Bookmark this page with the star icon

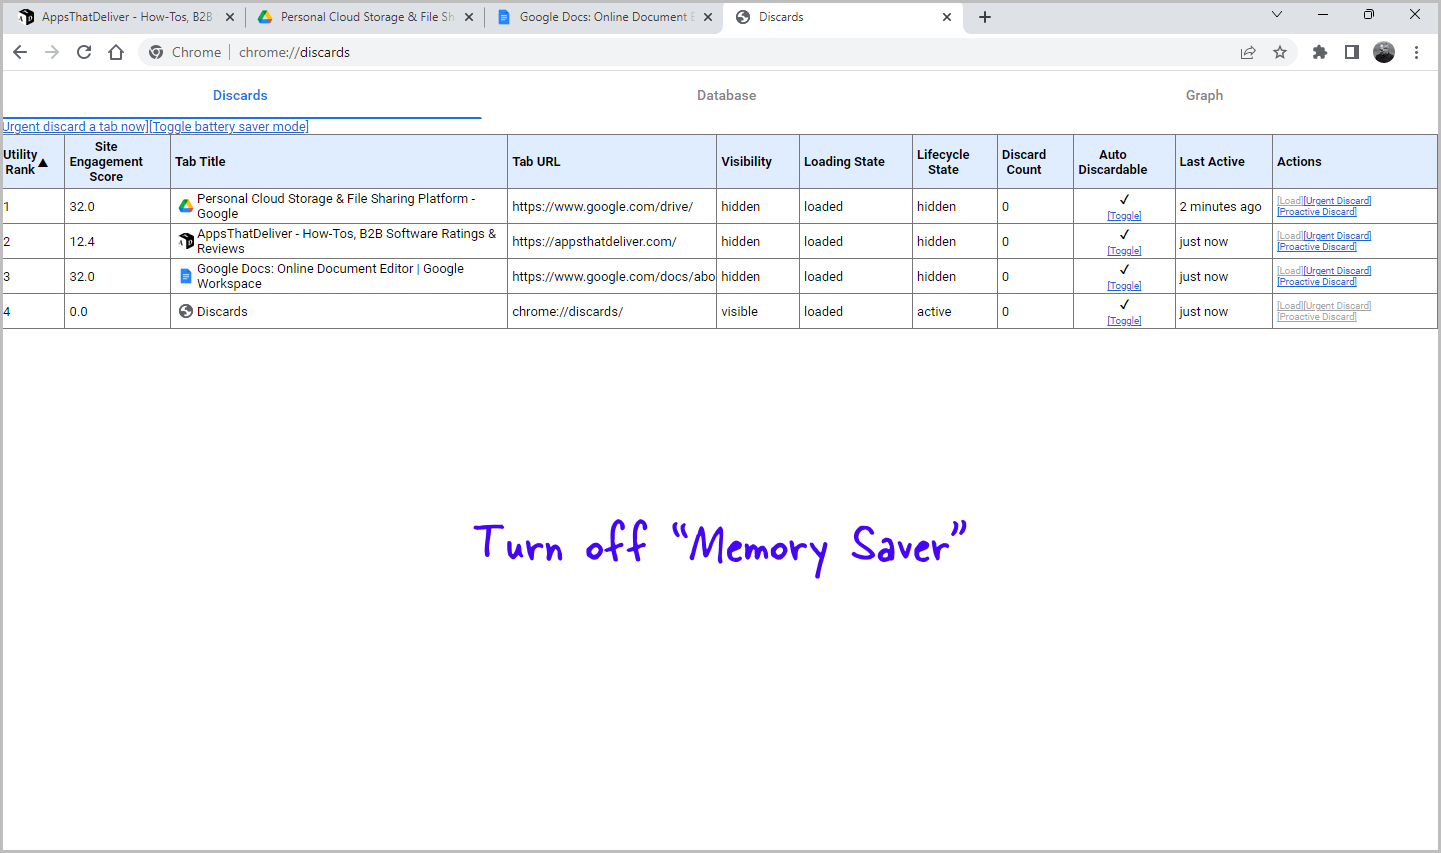pyautogui.click(x=1280, y=52)
